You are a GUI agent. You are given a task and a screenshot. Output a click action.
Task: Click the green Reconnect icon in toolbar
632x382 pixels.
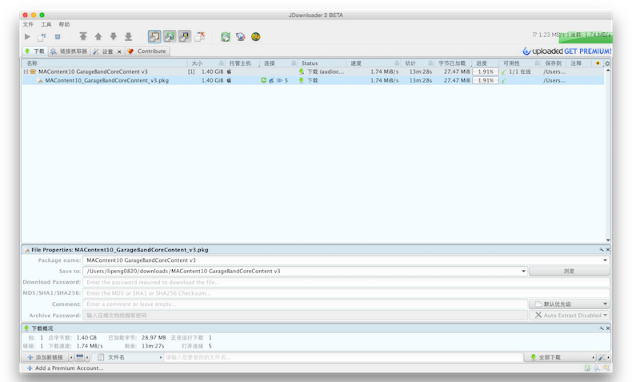click(x=225, y=37)
